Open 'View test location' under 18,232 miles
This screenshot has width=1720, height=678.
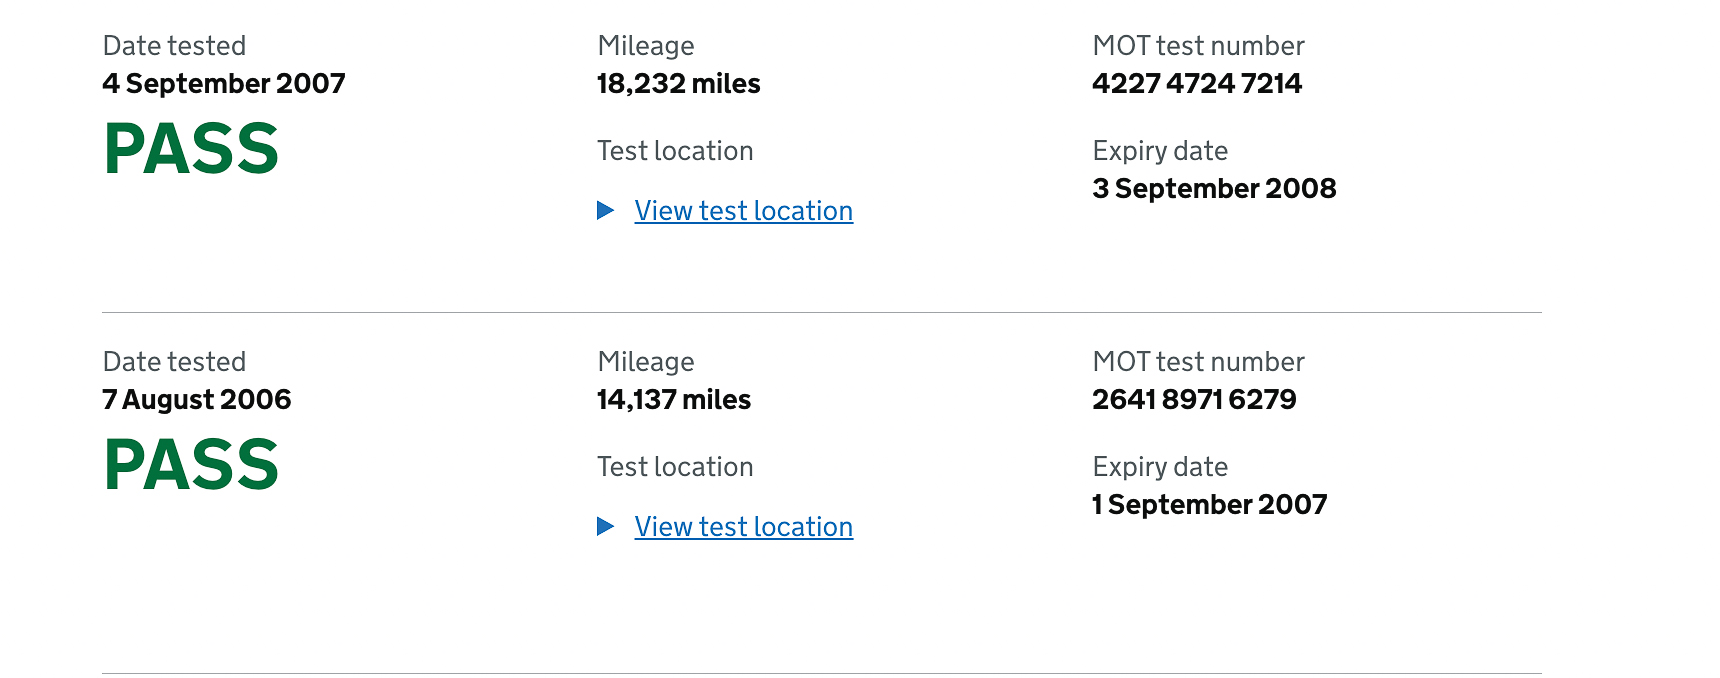coord(743,211)
